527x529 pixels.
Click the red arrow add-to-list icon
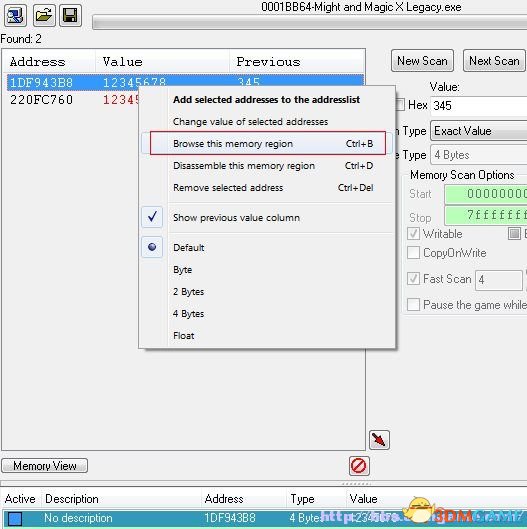[x=379, y=440]
